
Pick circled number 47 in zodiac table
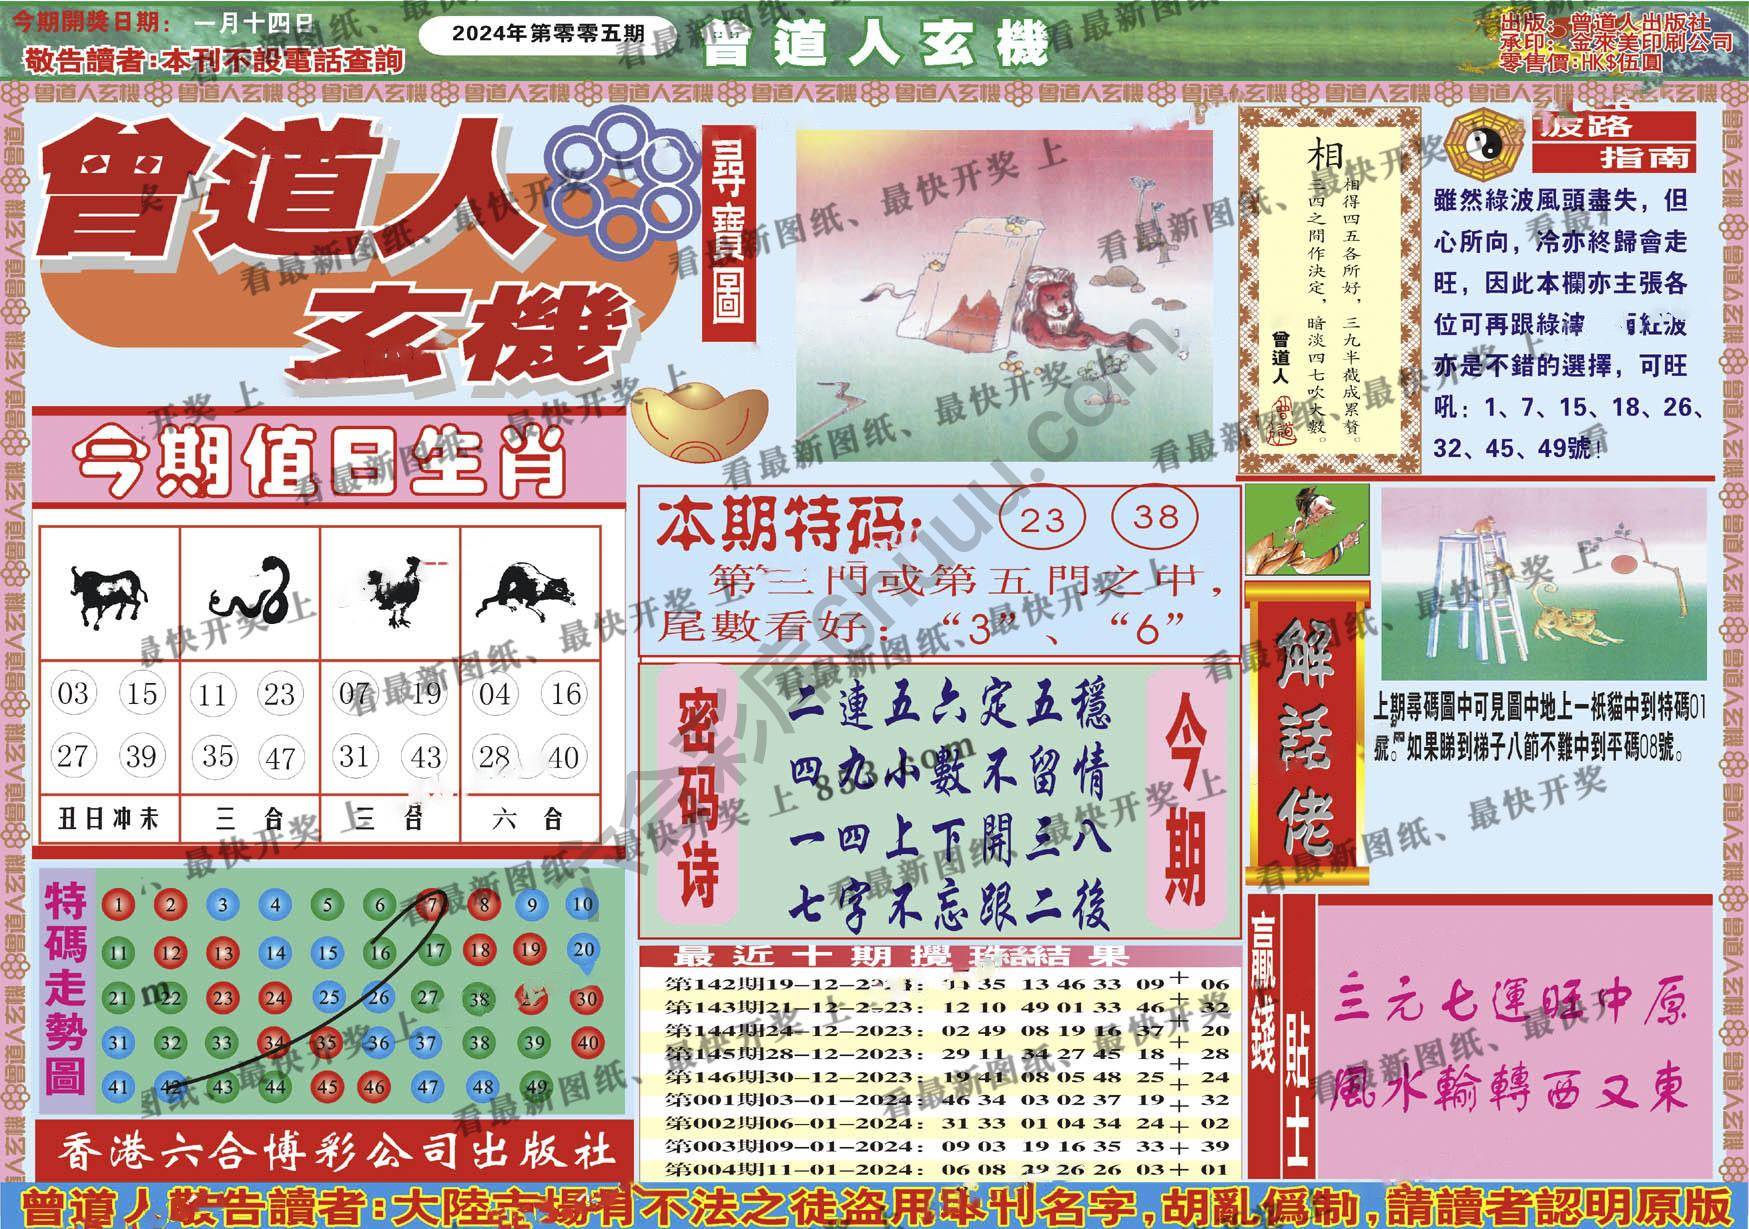(x=280, y=758)
